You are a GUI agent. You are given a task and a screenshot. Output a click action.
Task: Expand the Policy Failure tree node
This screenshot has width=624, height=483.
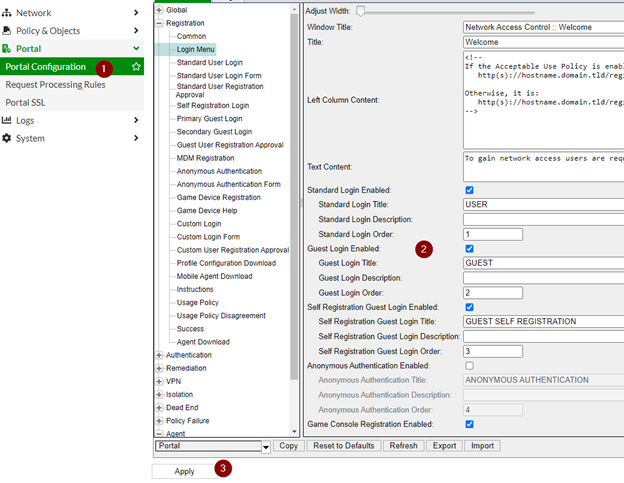159,421
